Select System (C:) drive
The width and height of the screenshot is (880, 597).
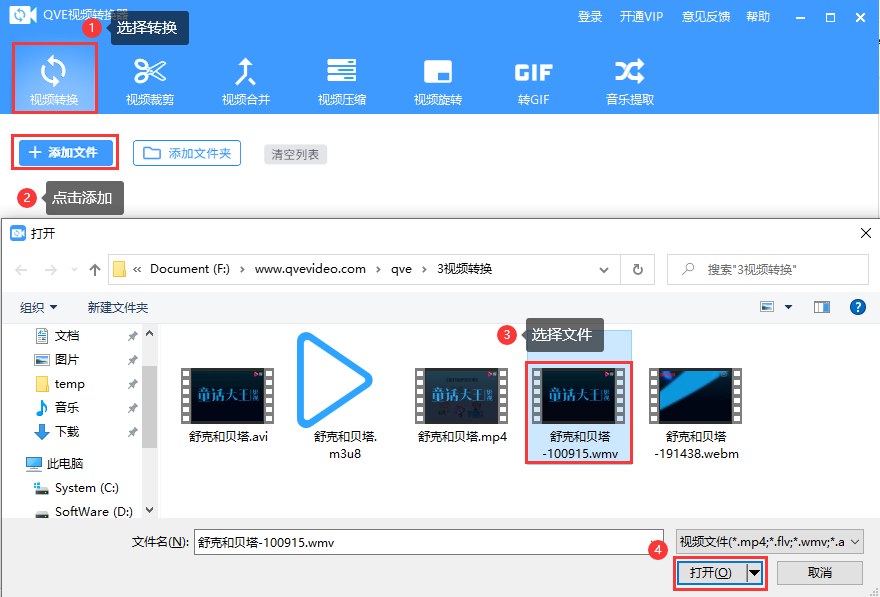(x=86, y=488)
